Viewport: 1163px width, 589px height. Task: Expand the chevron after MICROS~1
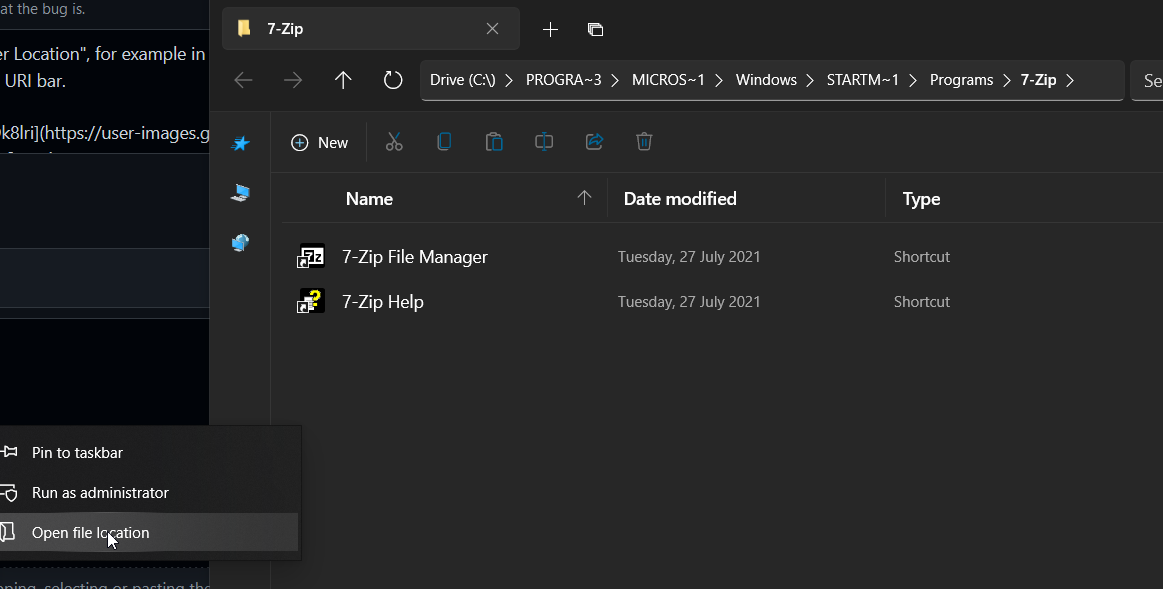(x=719, y=80)
